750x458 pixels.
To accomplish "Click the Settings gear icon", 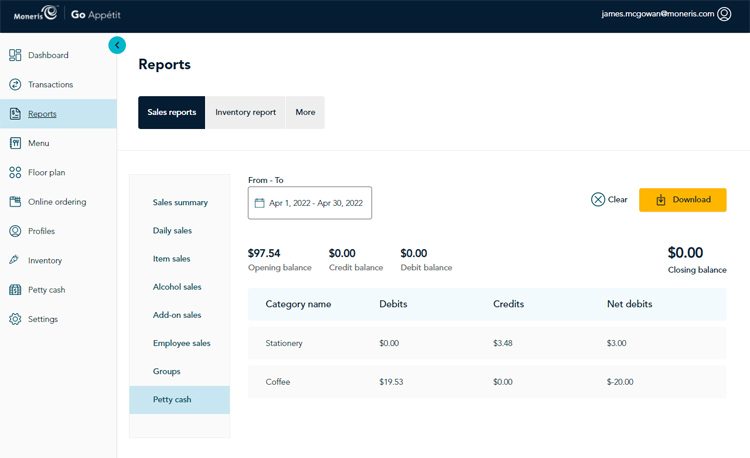I will click(15, 319).
